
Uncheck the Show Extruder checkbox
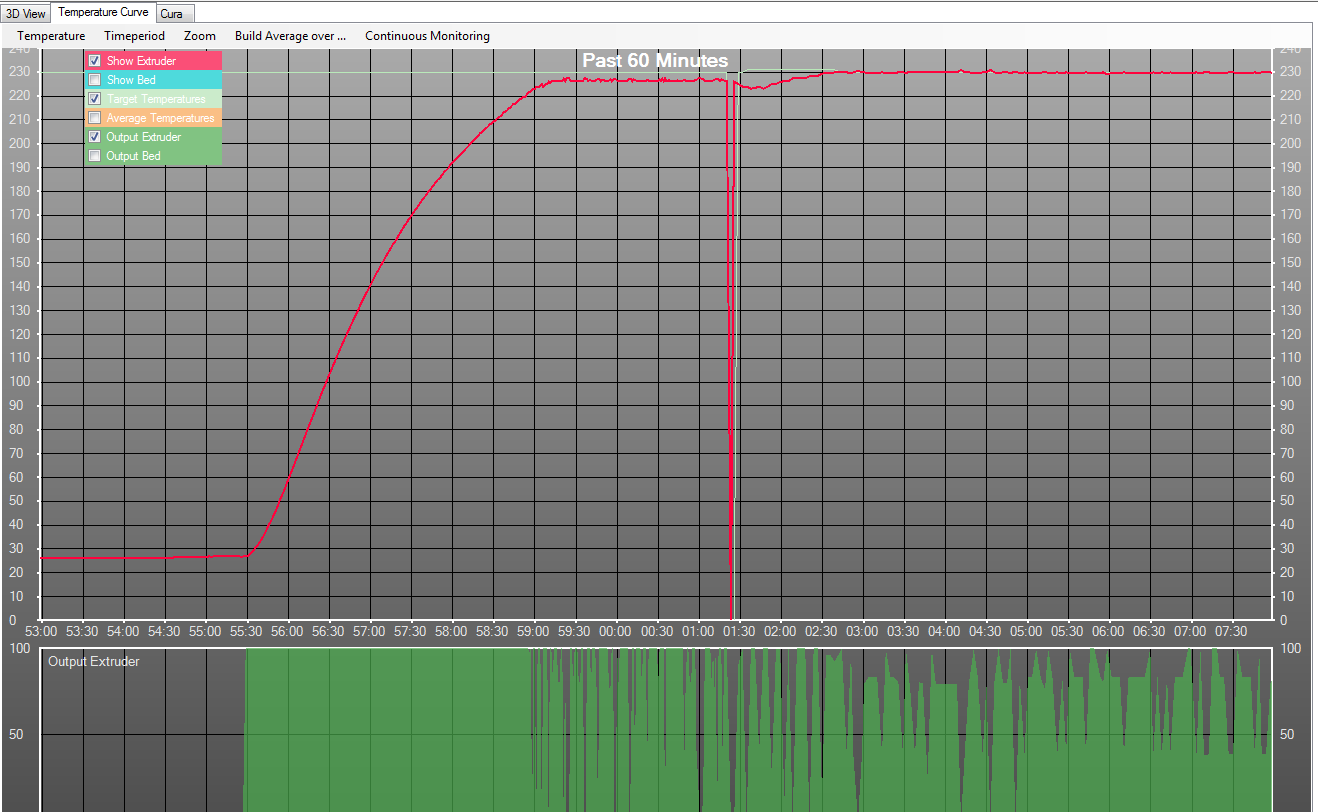(x=95, y=61)
